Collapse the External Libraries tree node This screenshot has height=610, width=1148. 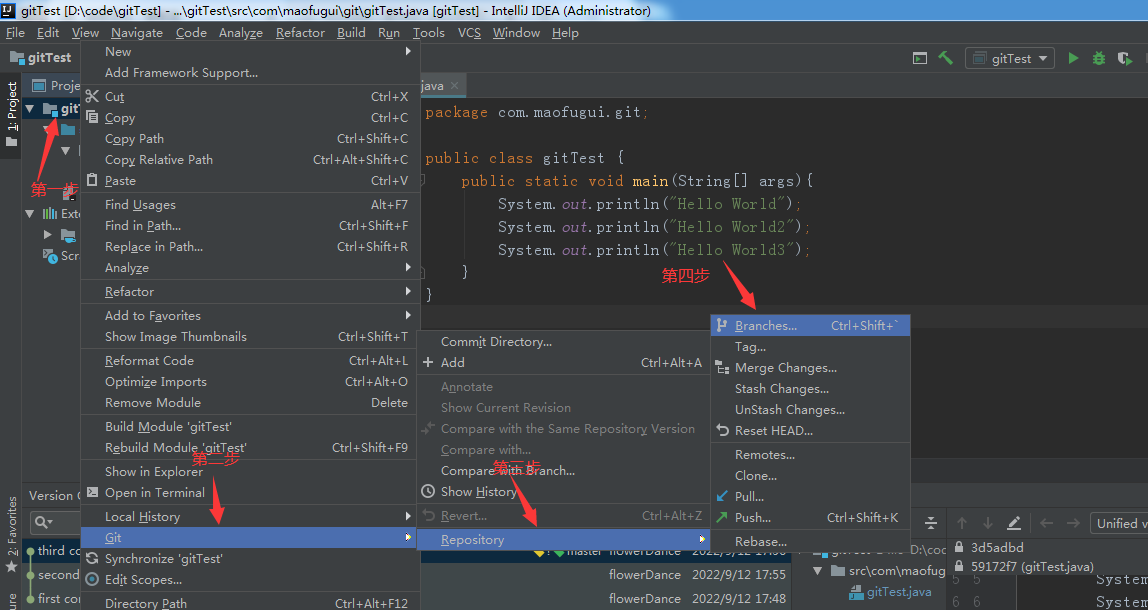(30, 214)
